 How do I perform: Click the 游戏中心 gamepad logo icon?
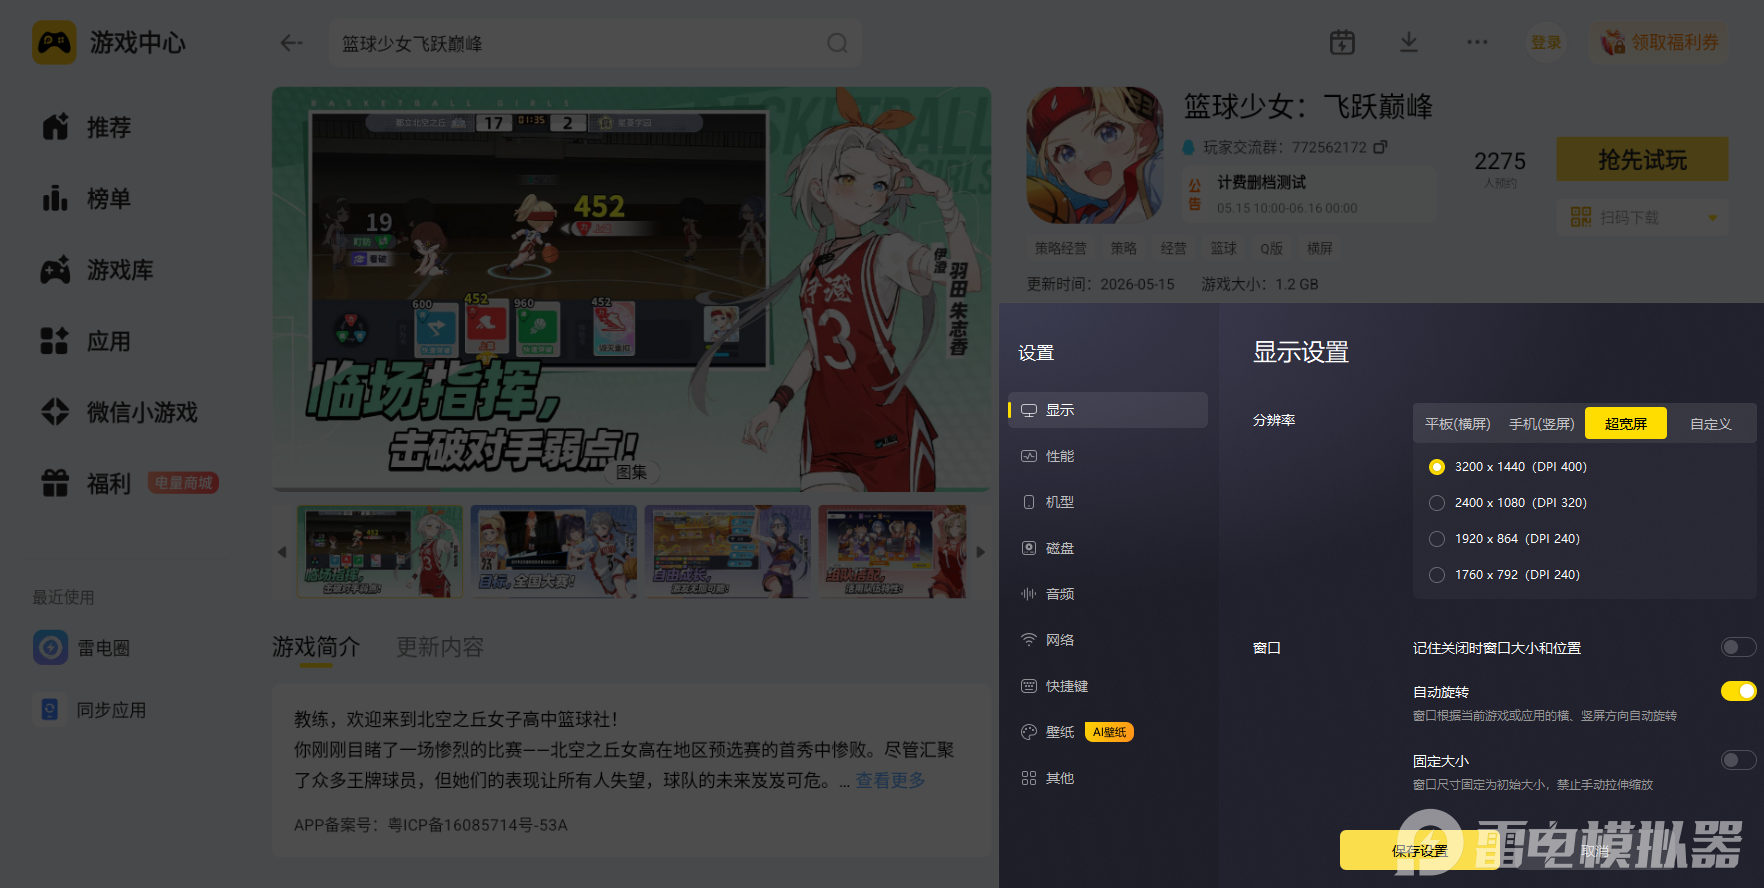point(54,43)
